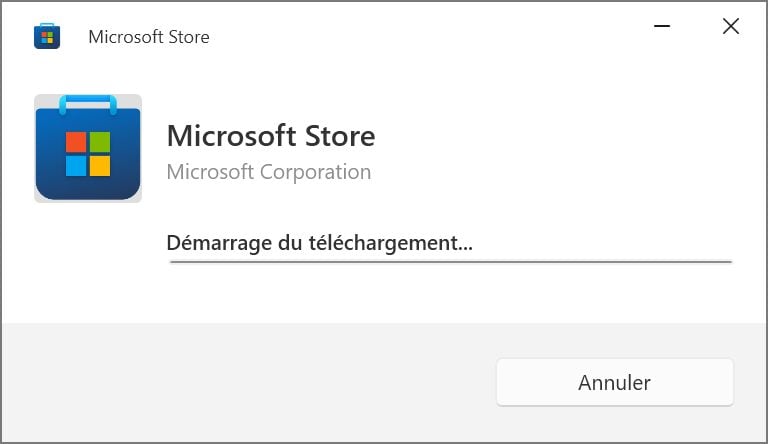
Task: Close the Microsoft Store installer dialog
Action: point(731,27)
